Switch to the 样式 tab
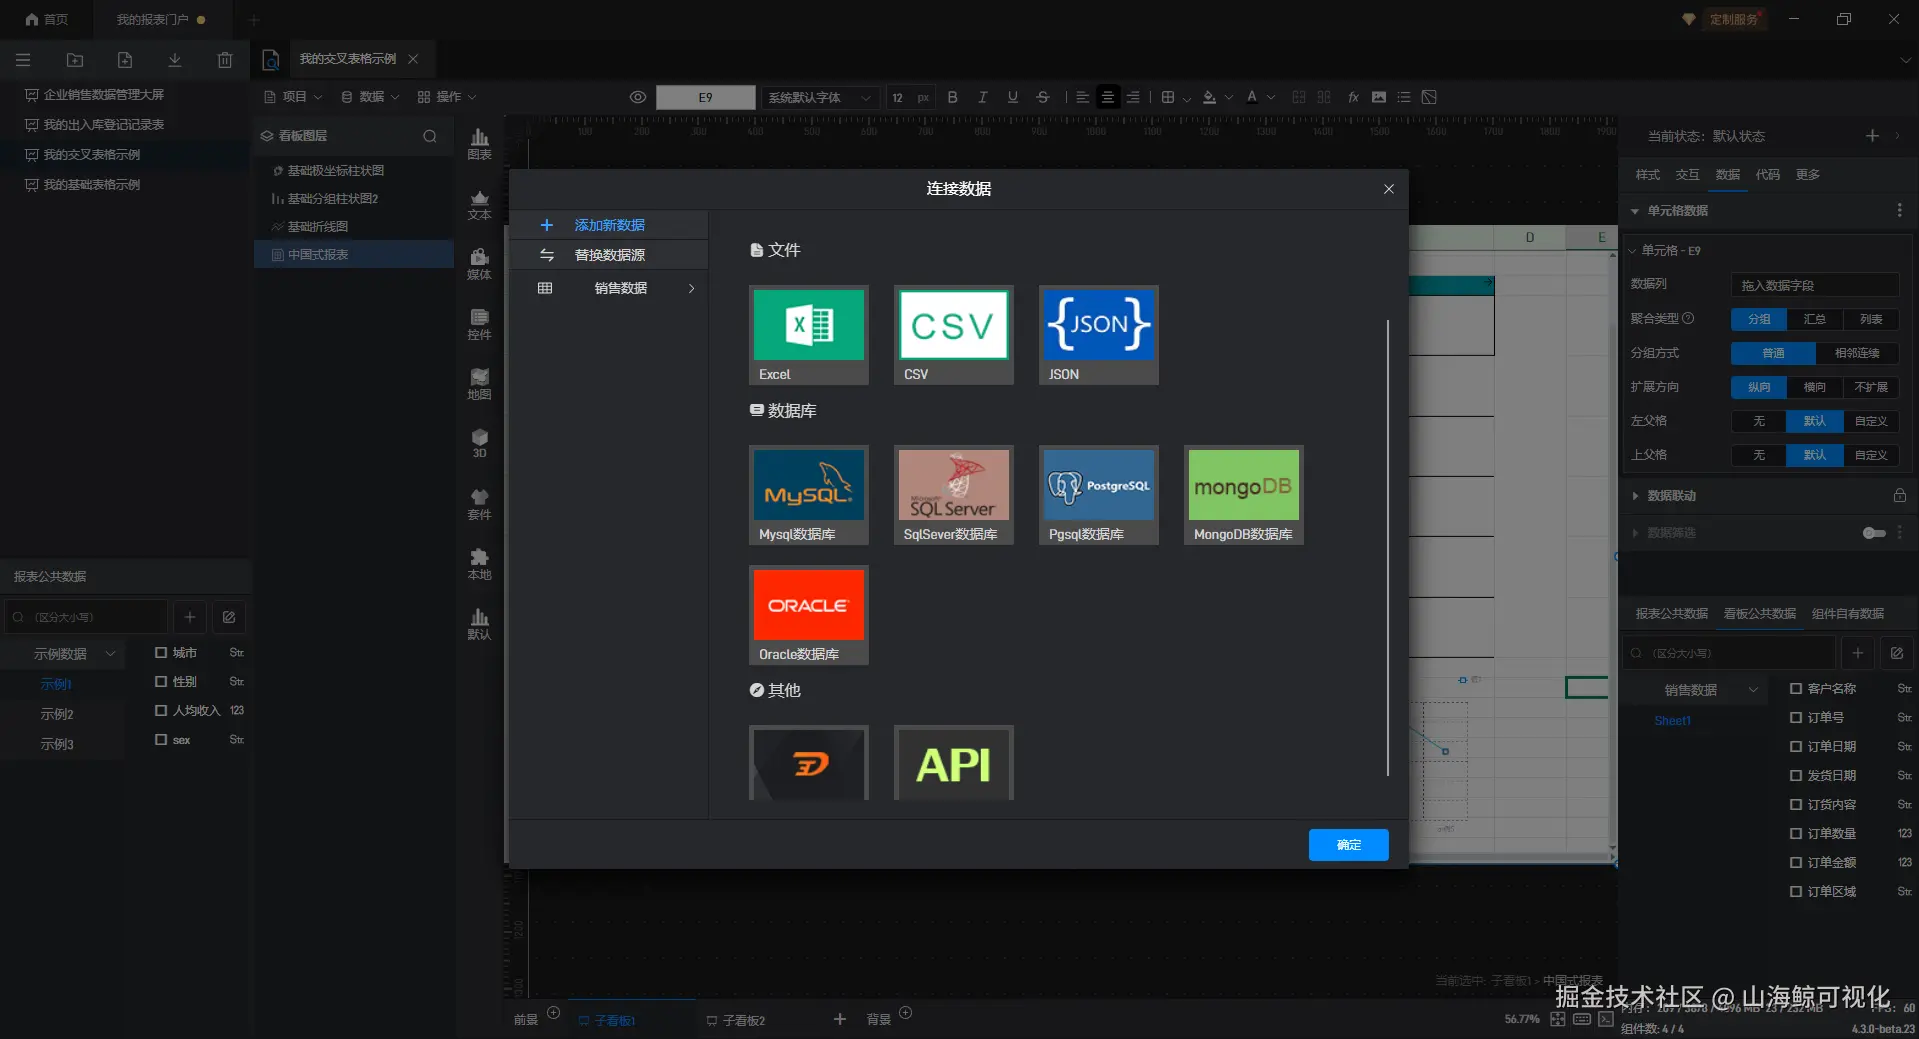 tap(1647, 175)
